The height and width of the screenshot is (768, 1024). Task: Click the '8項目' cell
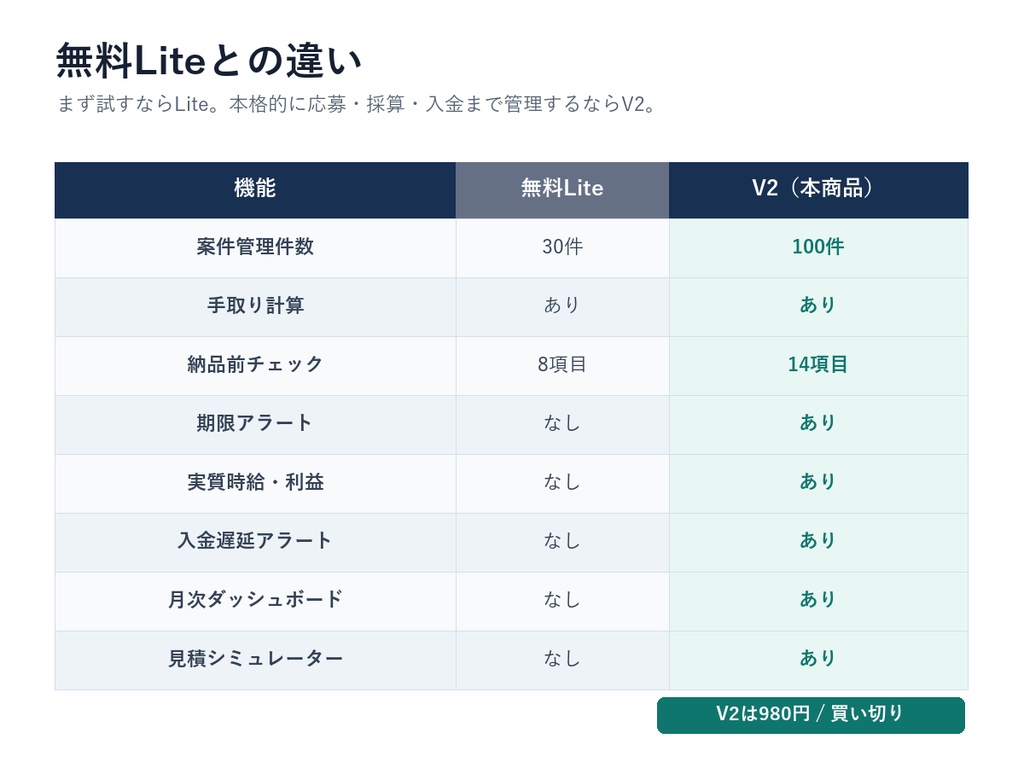[562, 364]
